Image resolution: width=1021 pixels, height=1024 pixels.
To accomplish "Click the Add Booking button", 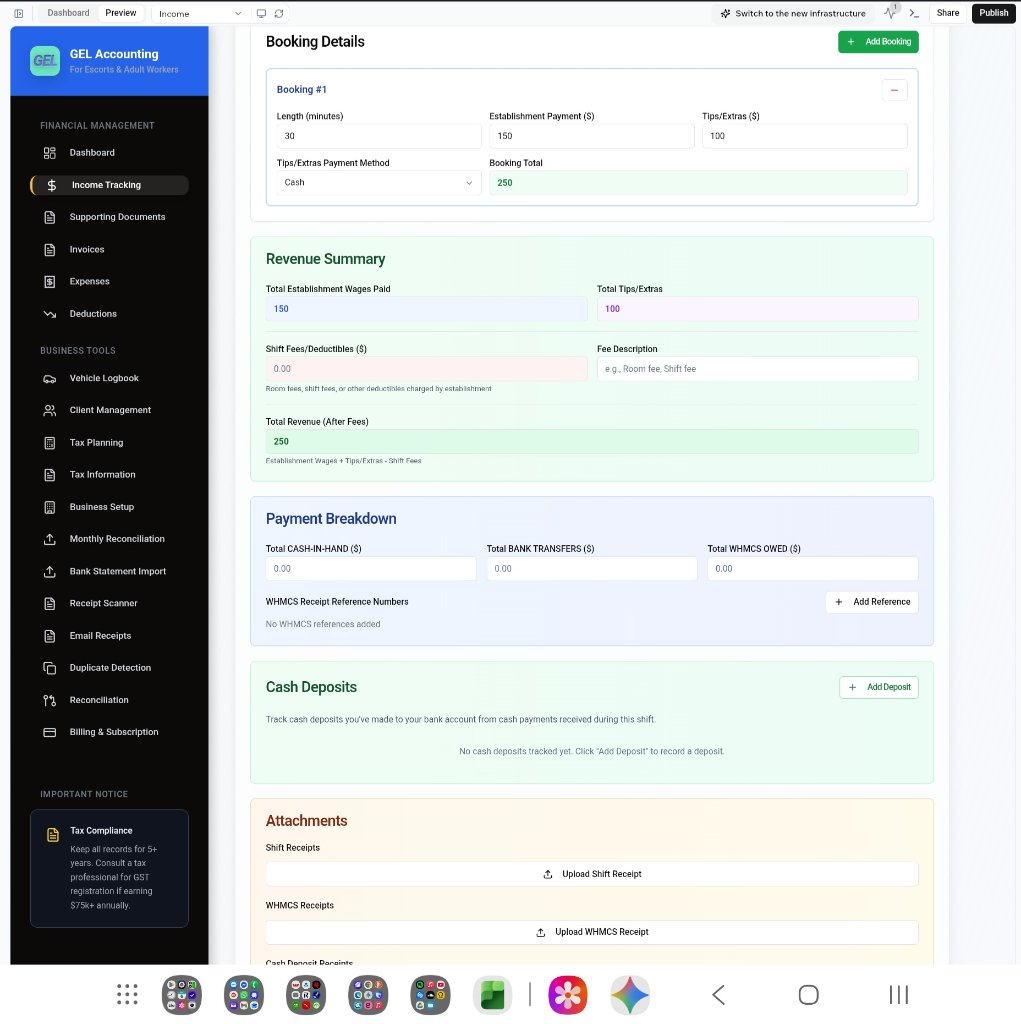I will (878, 42).
